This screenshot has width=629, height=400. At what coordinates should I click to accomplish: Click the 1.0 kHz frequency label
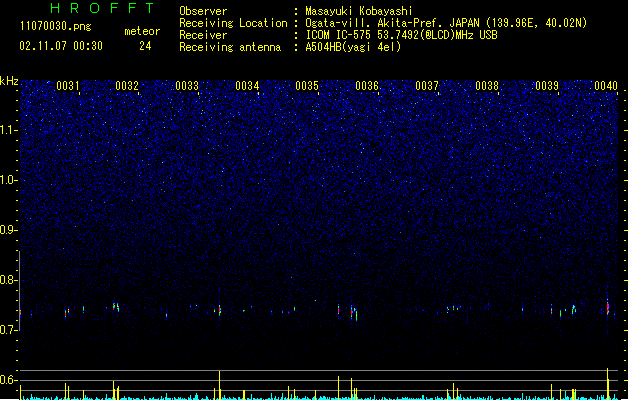(x=9, y=180)
